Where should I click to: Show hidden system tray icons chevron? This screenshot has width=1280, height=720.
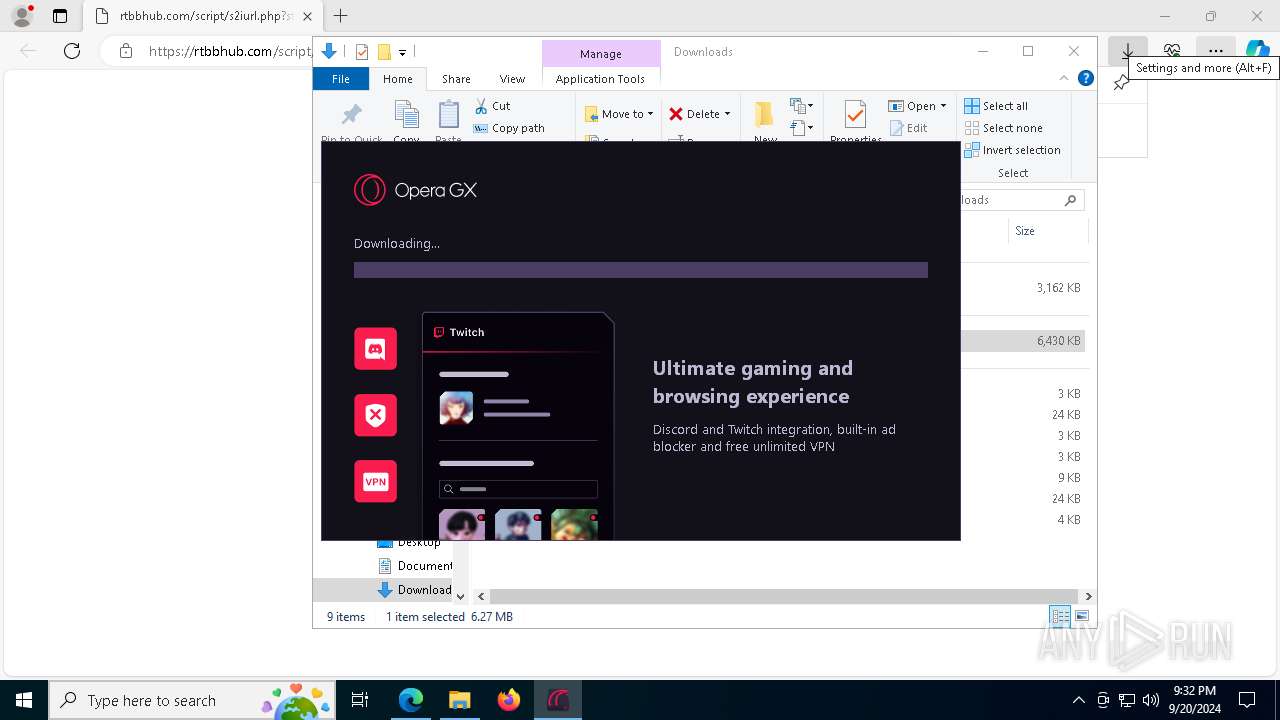(1078, 700)
